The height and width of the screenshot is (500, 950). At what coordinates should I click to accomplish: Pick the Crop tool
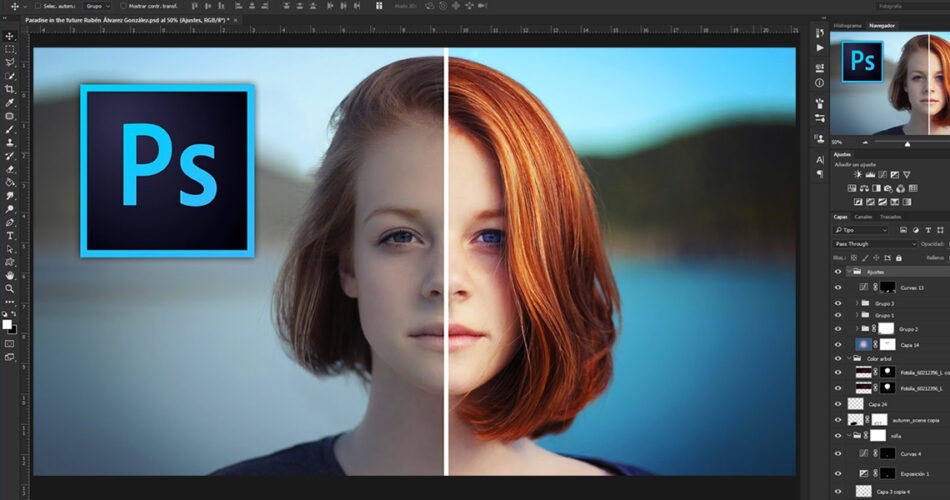tap(10, 89)
